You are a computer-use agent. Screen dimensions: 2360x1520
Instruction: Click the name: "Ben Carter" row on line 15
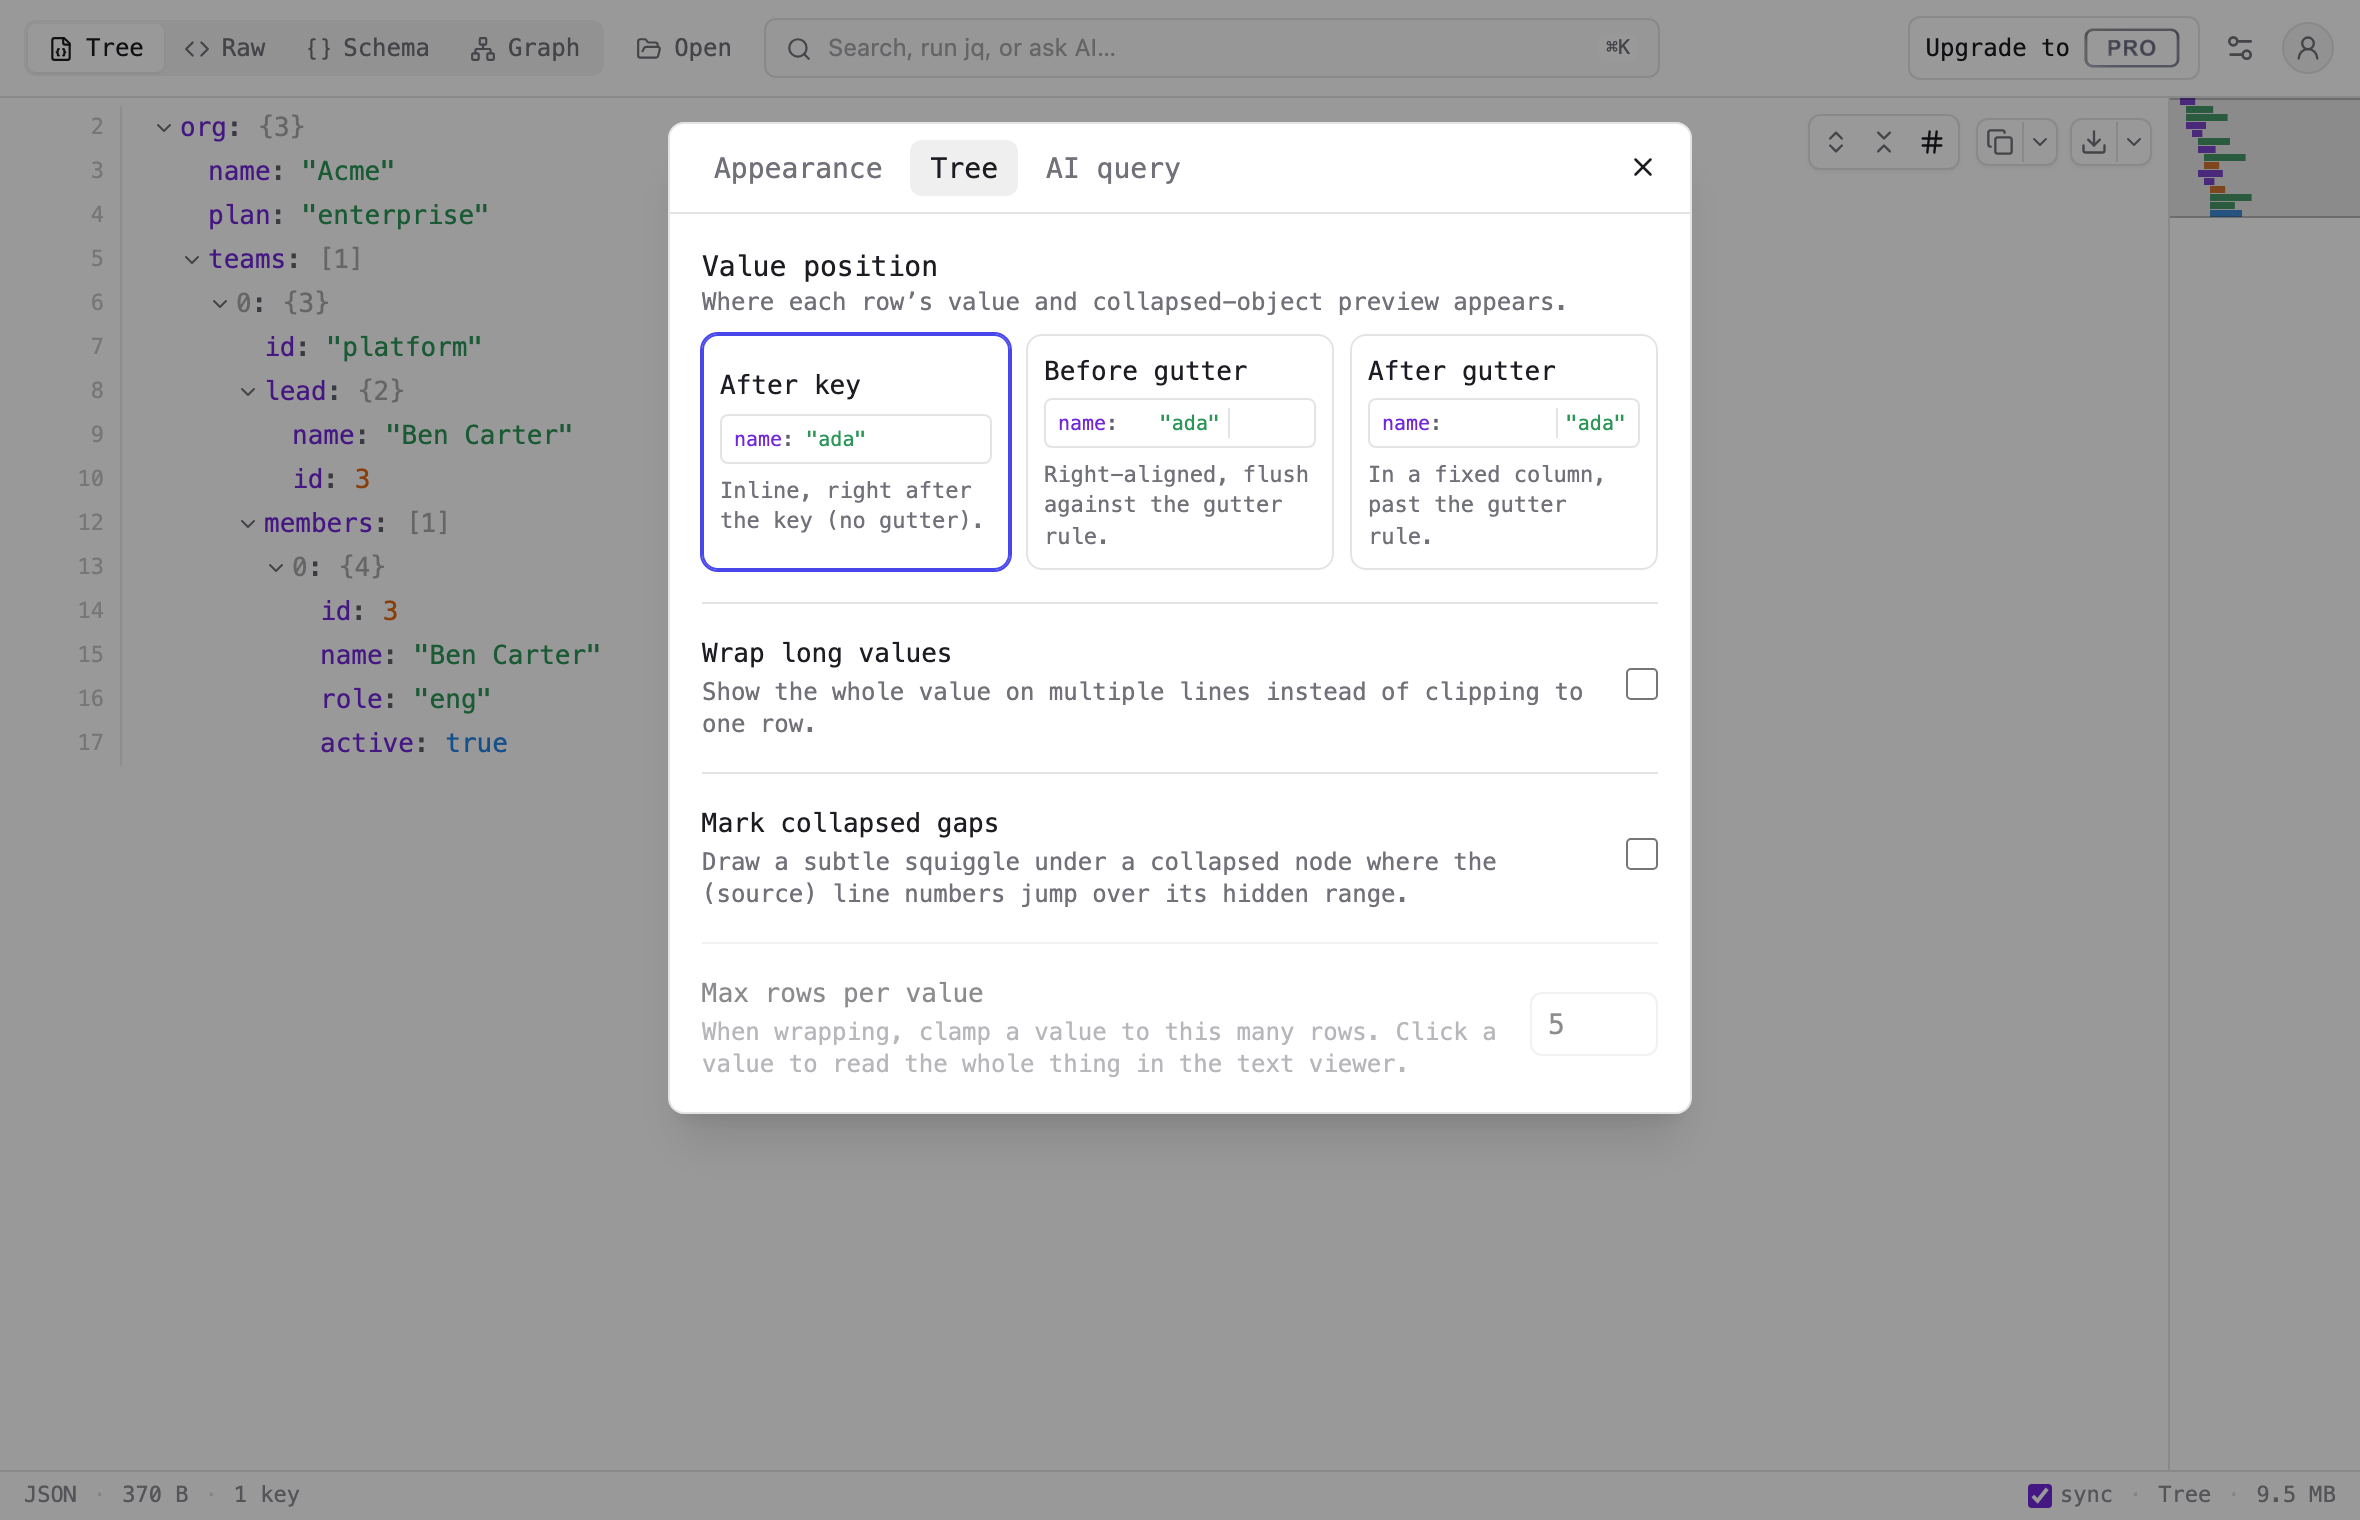[x=460, y=655]
